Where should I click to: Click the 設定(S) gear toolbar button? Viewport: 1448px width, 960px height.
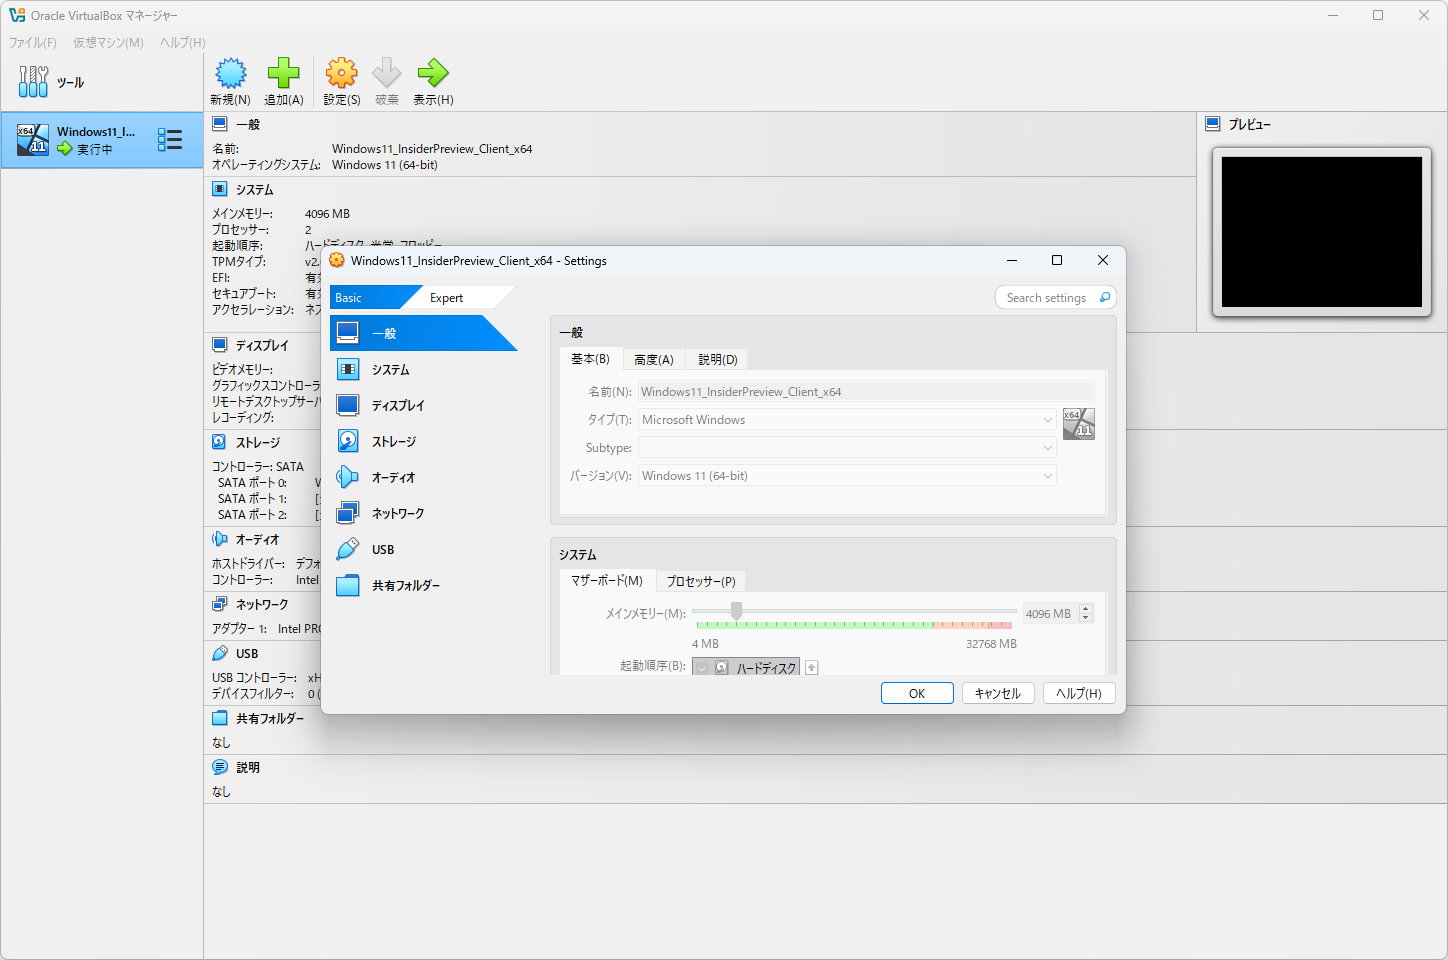click(342, 82)
